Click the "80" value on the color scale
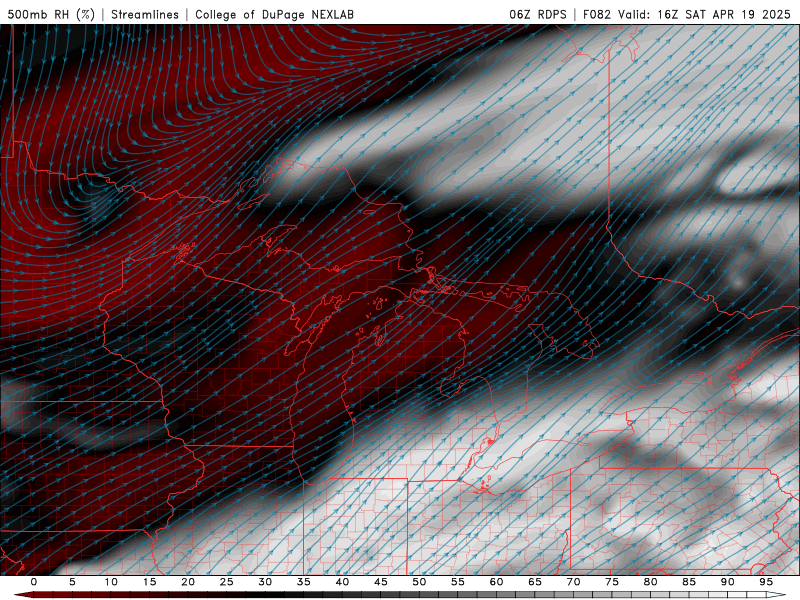800x600 pixels. coord(650,582)
